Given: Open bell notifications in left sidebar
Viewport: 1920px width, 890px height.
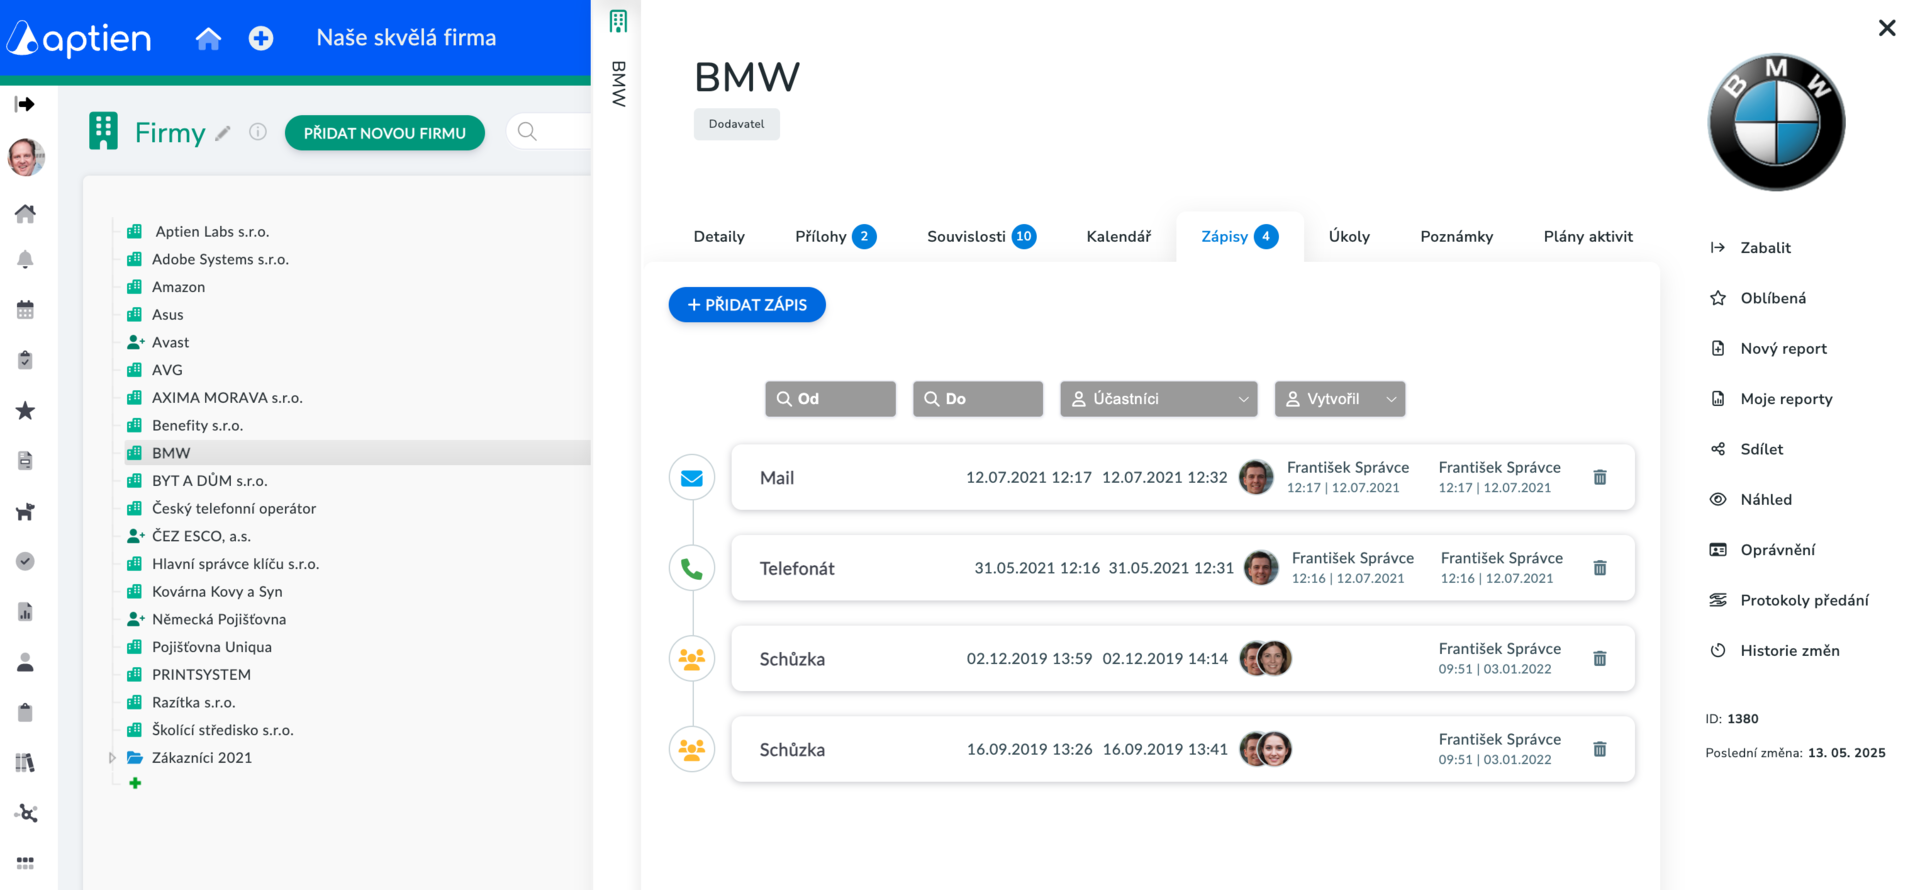Looking at the screenshot, I should pos(25,260).
